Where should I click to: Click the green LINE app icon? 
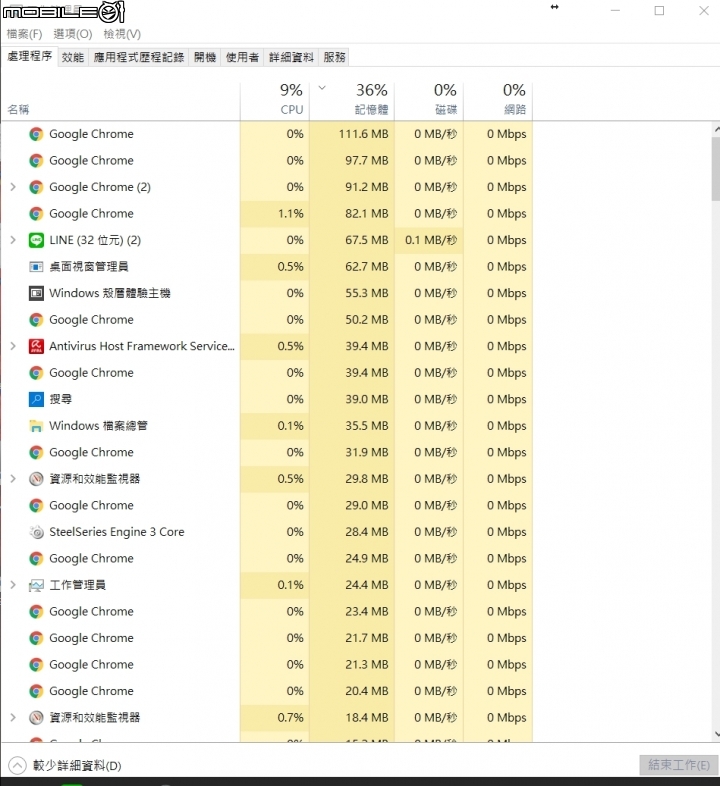click(x=36, y=241)
